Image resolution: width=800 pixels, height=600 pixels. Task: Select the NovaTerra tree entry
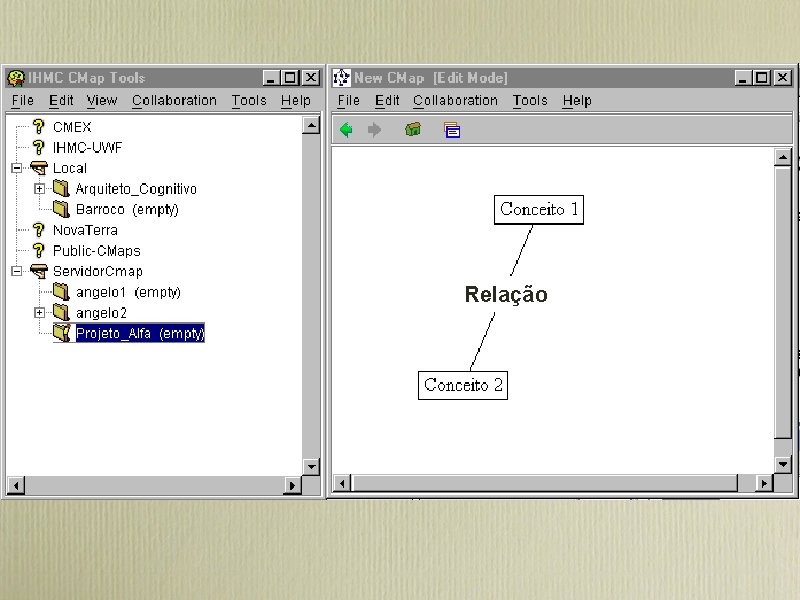[x=85, y=230]
